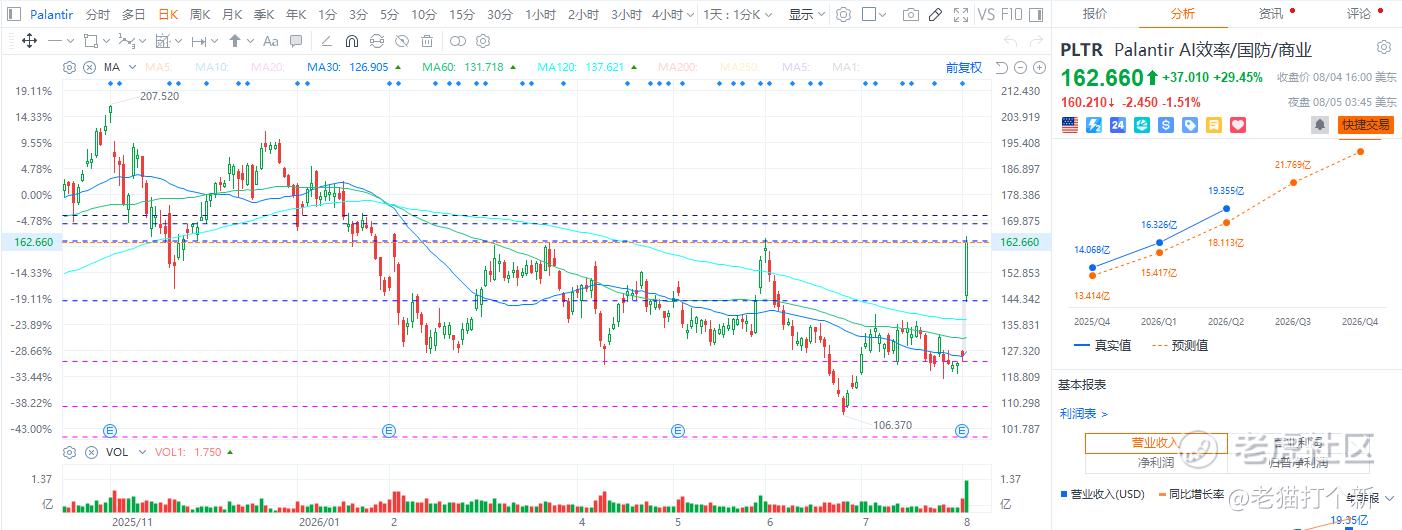
Task: Select the magnet snap tool
Action: tap(352, 41)
